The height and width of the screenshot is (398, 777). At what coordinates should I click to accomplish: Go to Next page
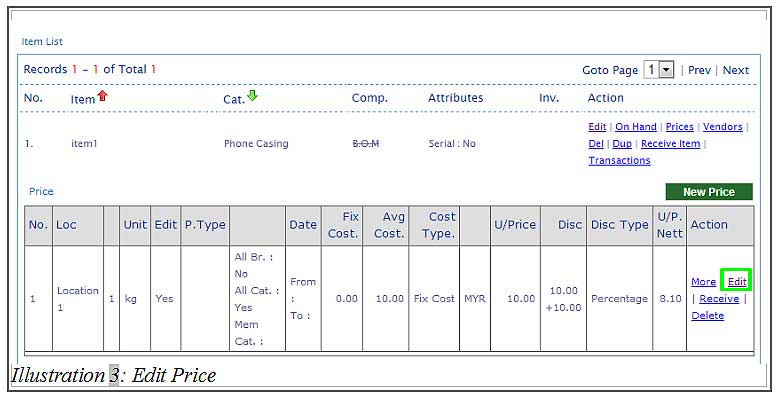coord(736,70)
